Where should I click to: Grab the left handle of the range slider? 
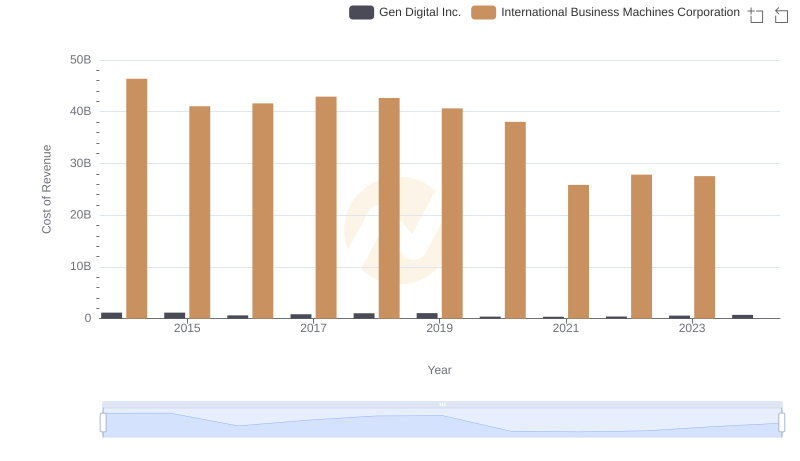103,423
